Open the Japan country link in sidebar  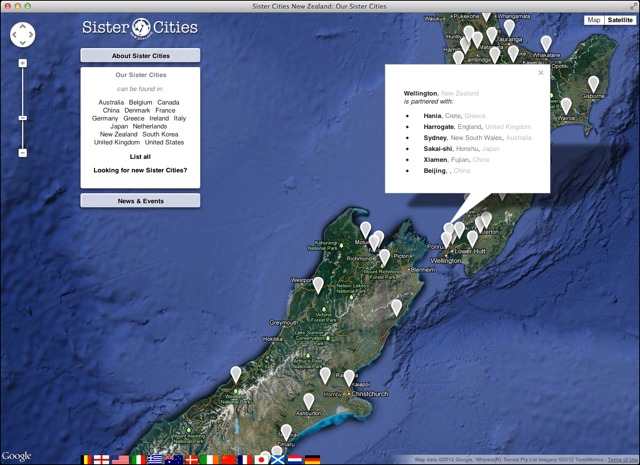click(x=119, y=126)
